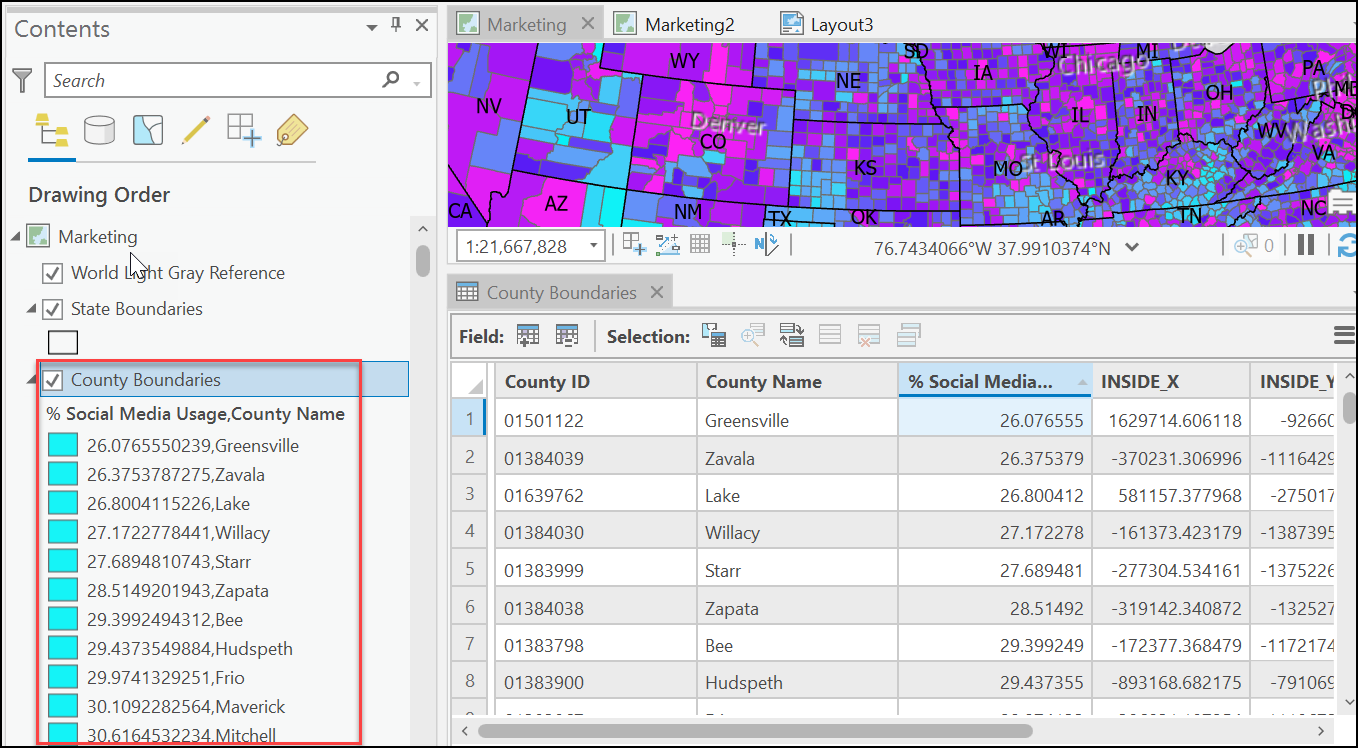
Task: Select table row 5 header
Action: tap(469, 570)
